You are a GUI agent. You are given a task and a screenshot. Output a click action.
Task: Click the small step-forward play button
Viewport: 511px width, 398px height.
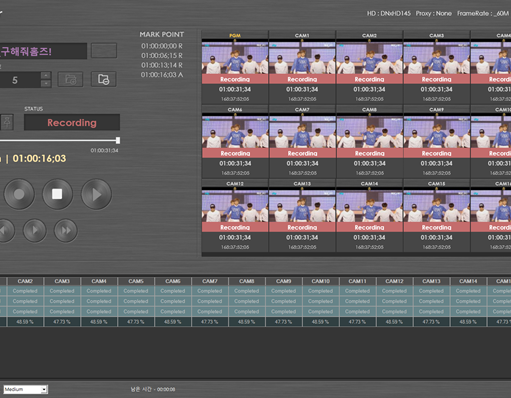(x=35, y=230)
